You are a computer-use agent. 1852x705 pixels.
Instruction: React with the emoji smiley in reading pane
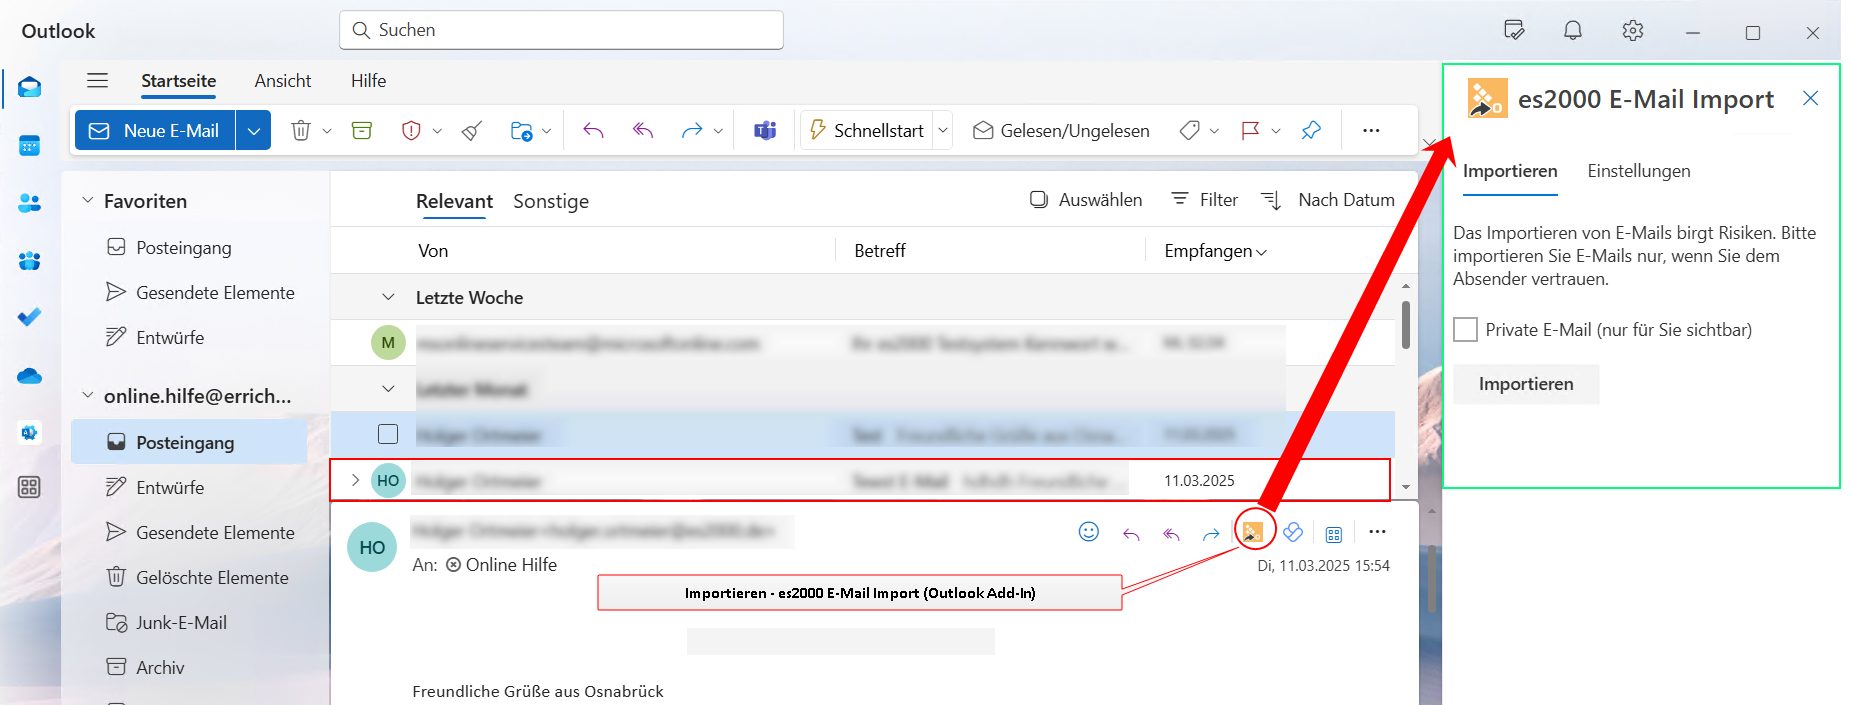1089,532
